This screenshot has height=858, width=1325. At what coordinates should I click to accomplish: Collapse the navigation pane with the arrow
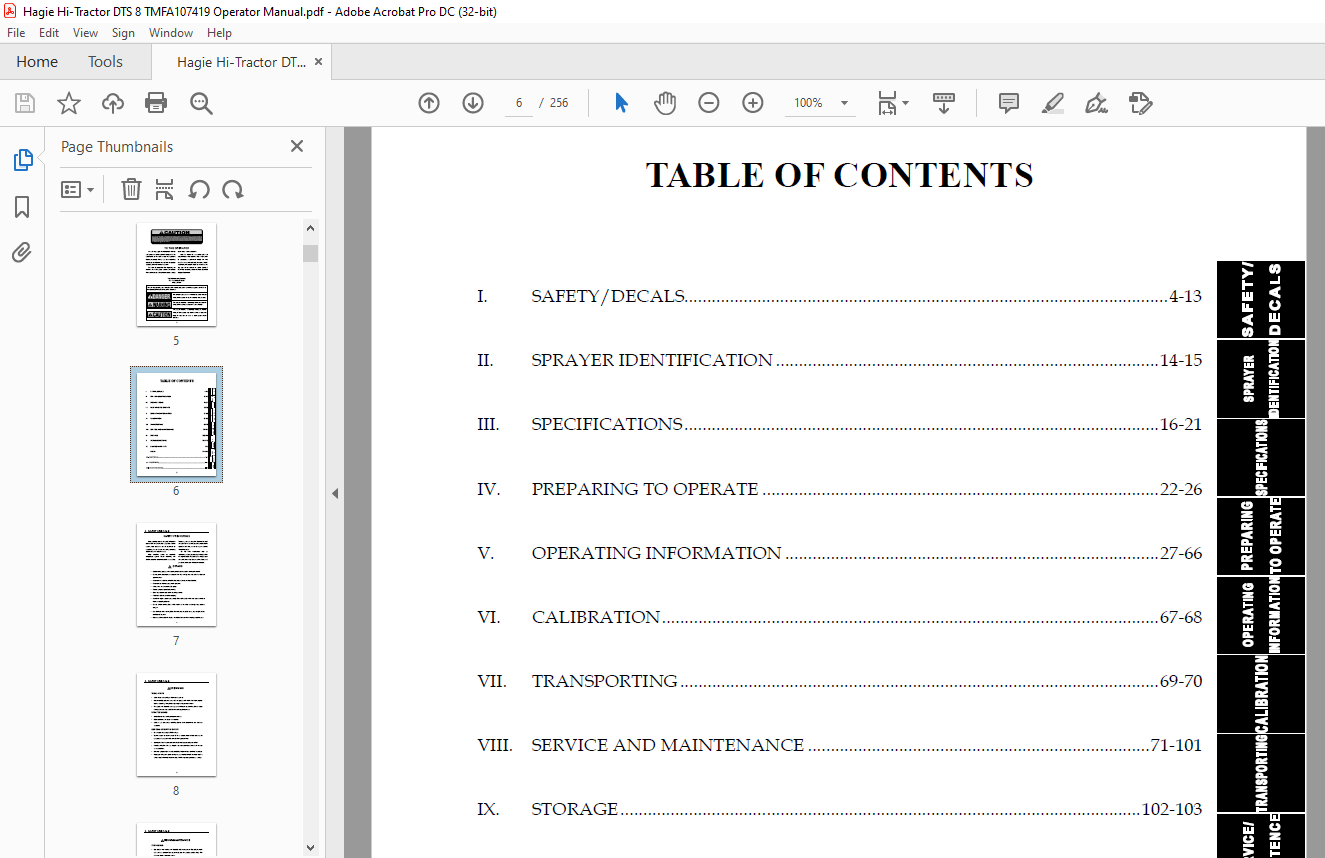coord(335,493)
